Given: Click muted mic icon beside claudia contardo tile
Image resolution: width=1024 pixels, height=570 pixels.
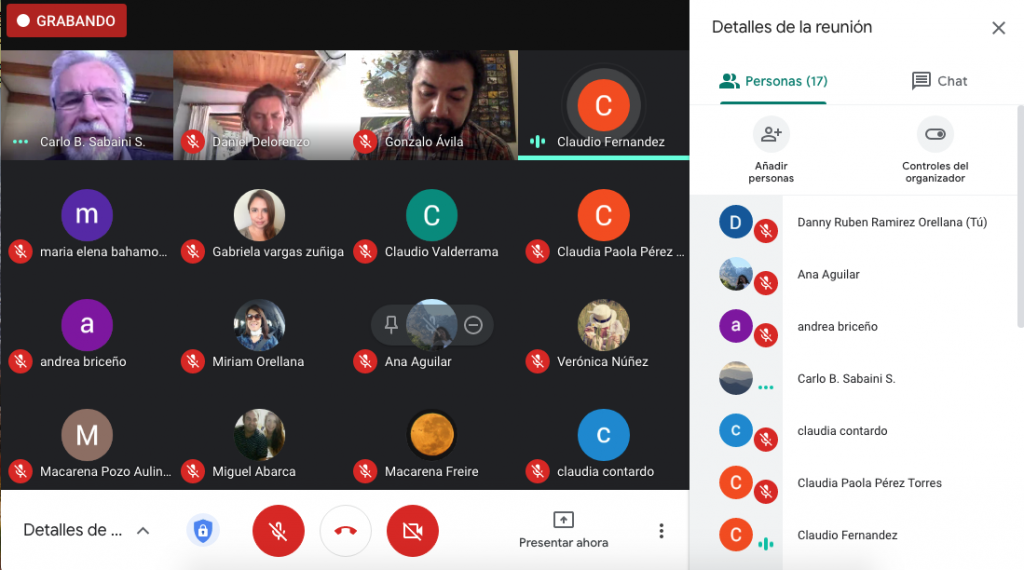Looking at the screenshot, I should [x=537, y=471].
